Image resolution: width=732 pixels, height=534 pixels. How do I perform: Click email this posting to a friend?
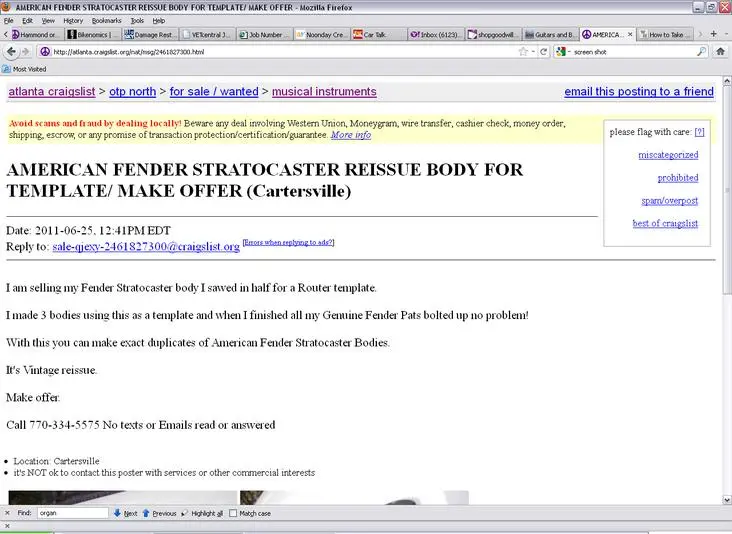(639, 91)
